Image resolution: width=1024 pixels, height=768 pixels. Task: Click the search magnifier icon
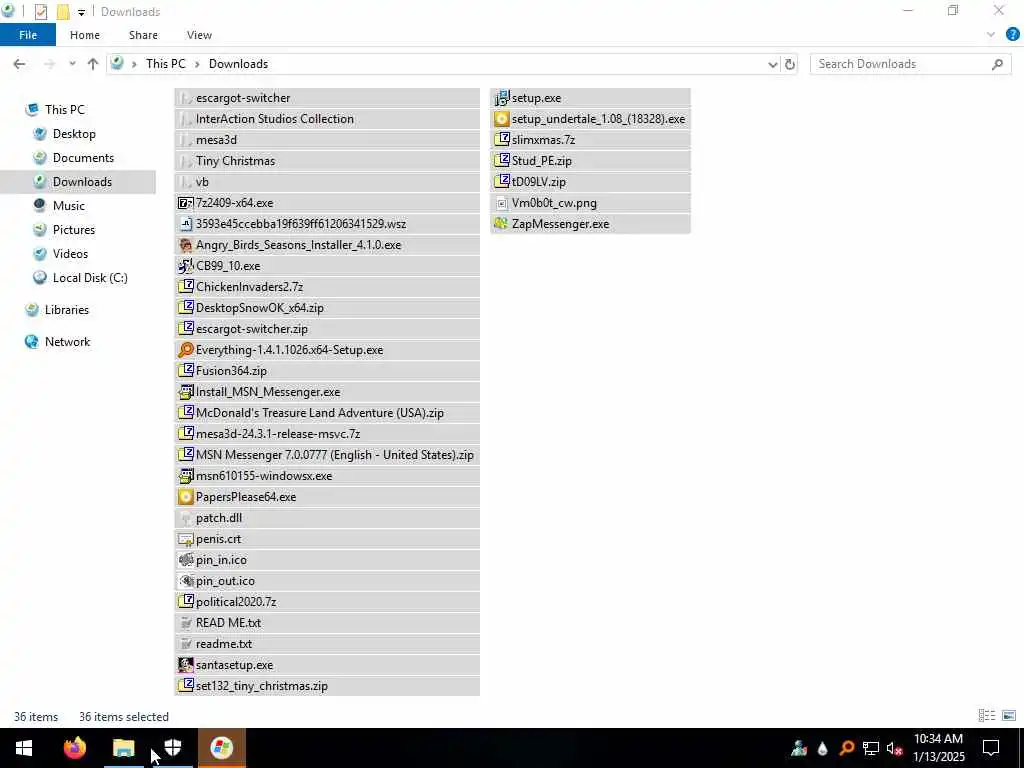pos(997,64)
